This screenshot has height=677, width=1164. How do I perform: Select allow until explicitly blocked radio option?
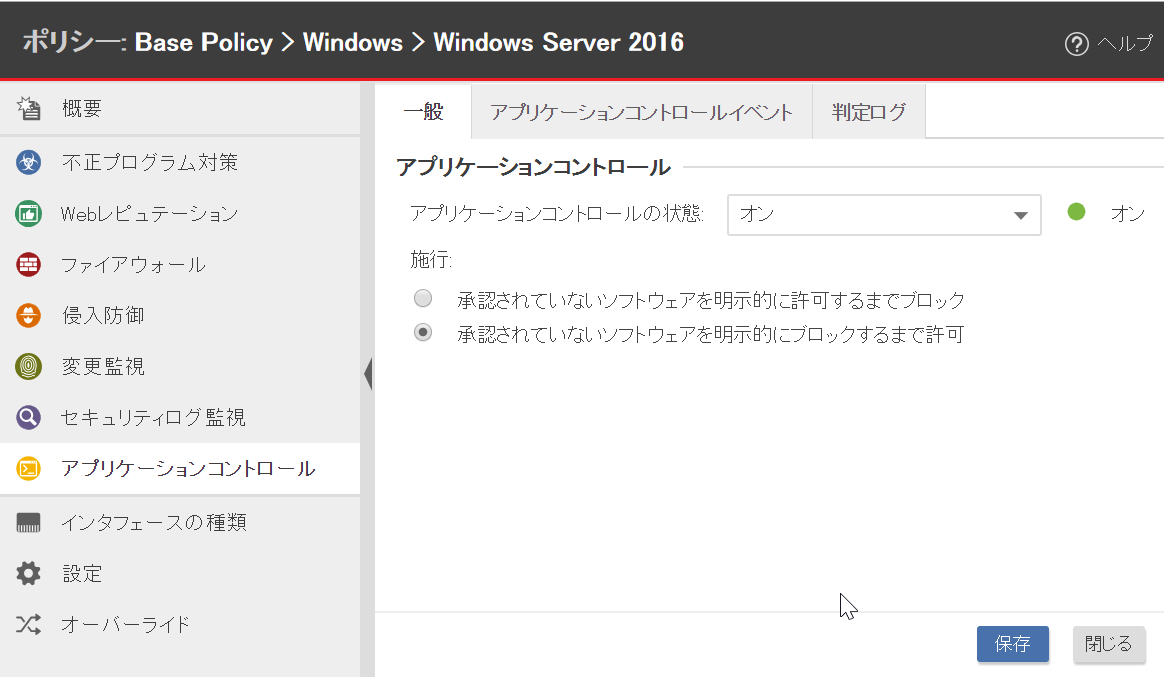[424, 333]
